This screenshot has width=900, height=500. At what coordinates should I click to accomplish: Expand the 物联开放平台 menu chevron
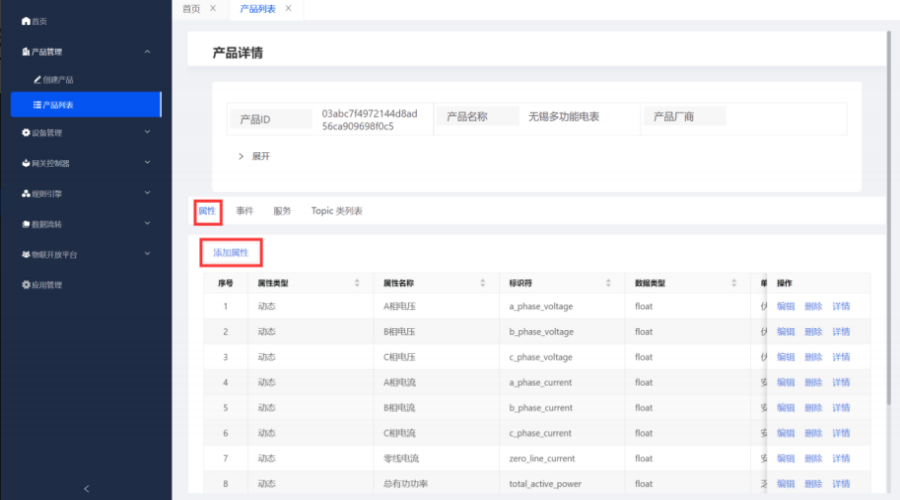(148, 254)
